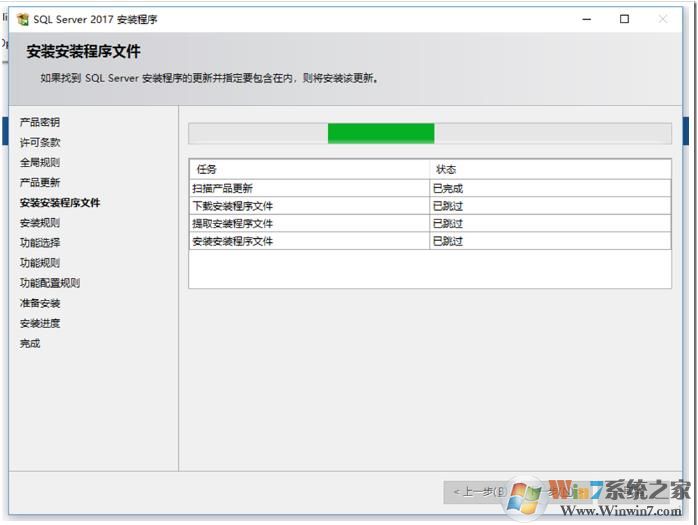
Task: Select the 全局规则 step in sidebar
Action: [x=40, y=163]
